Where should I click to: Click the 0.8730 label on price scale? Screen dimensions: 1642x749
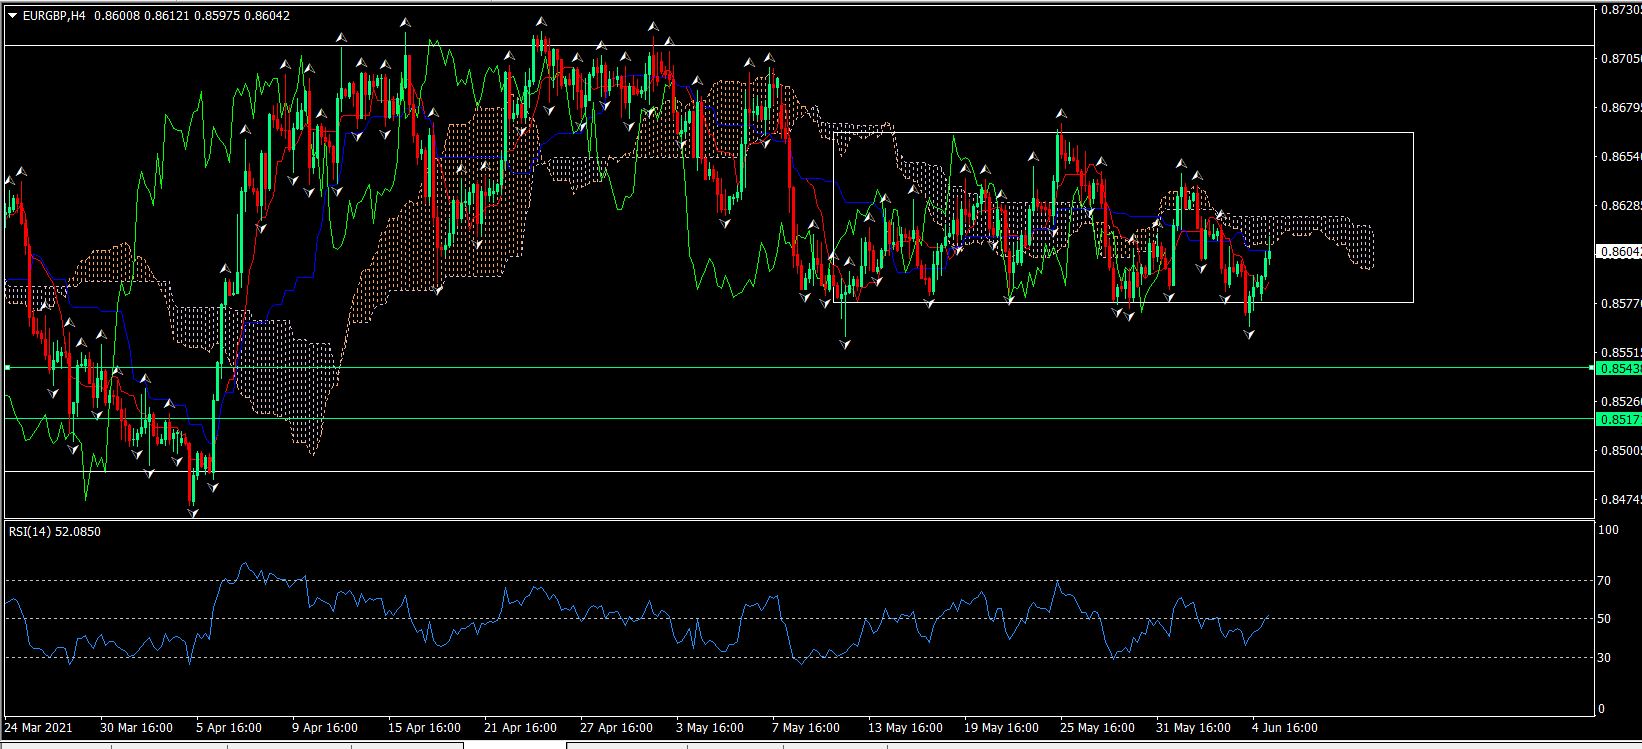[x=1620, y=9]
